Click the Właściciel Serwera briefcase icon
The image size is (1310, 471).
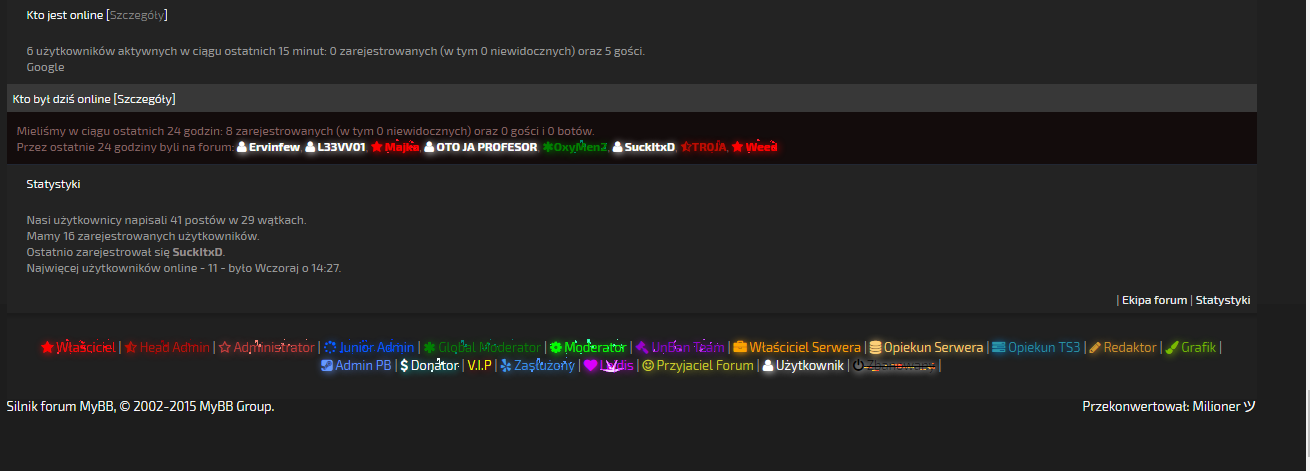coord(740,347)
